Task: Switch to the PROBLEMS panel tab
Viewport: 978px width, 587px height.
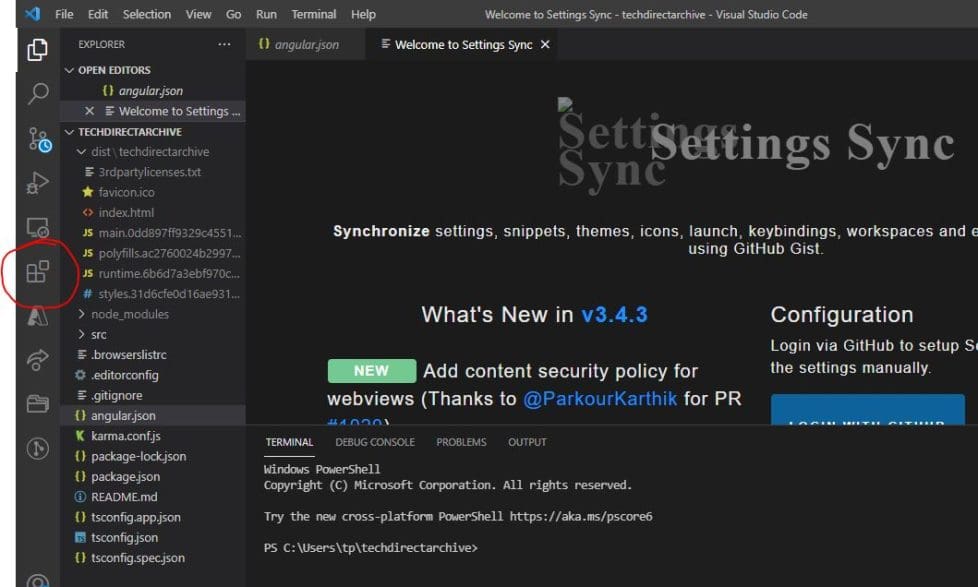Action: pyautogui.click(x=461, y=442)
